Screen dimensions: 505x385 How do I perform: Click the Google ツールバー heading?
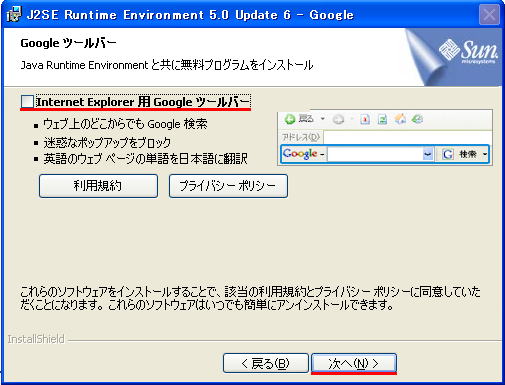click(x=68, y=43)
